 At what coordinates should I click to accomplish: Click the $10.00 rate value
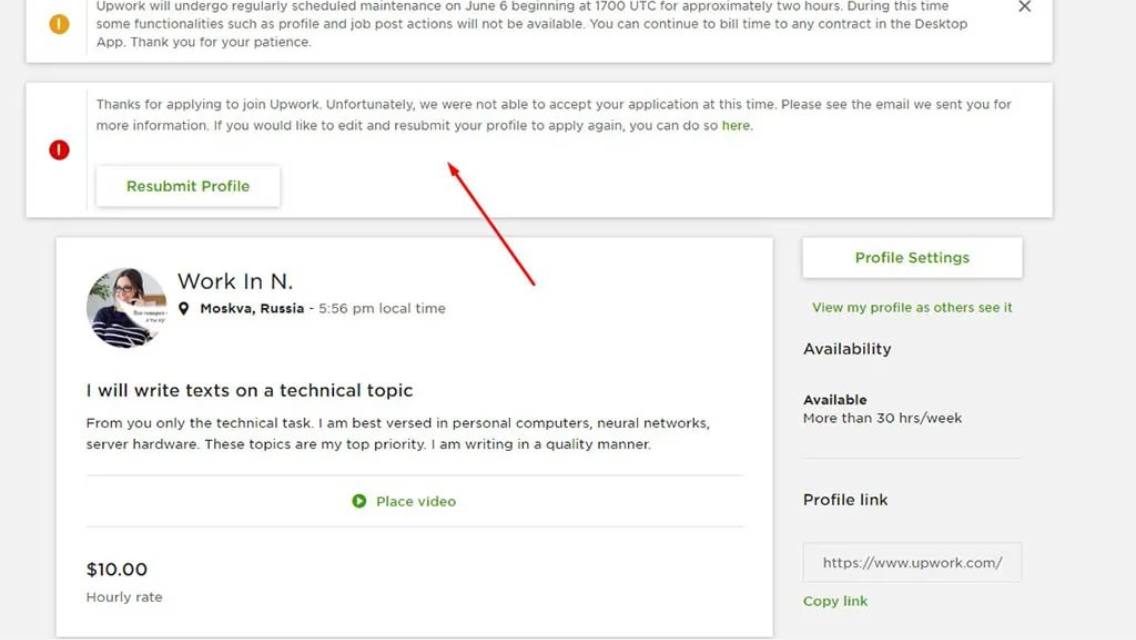[117, 570]
